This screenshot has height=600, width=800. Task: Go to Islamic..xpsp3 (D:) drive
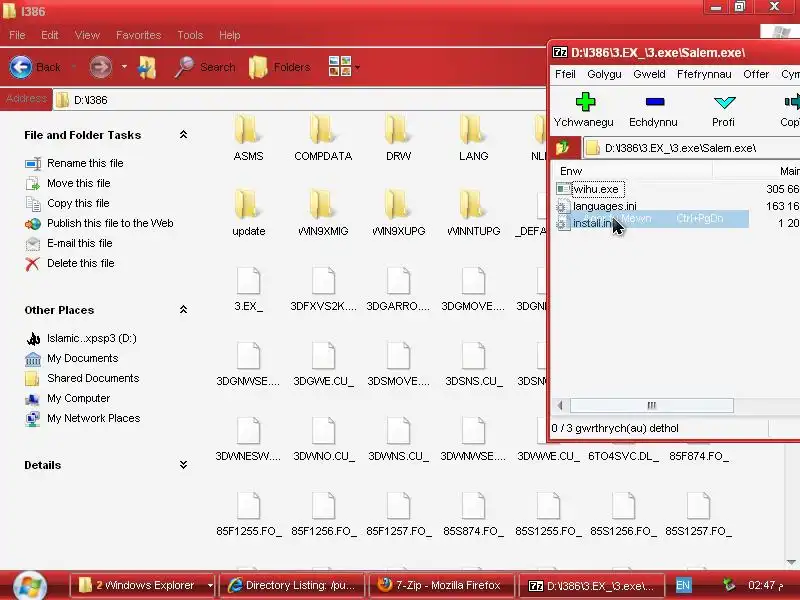[92, 338]
